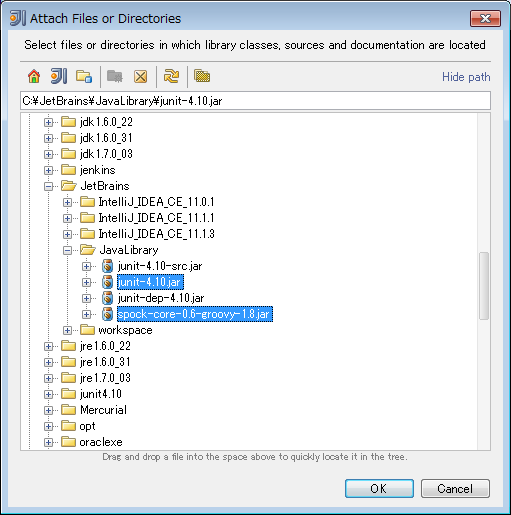Select the JetBrains folder label

coord(105,186)
